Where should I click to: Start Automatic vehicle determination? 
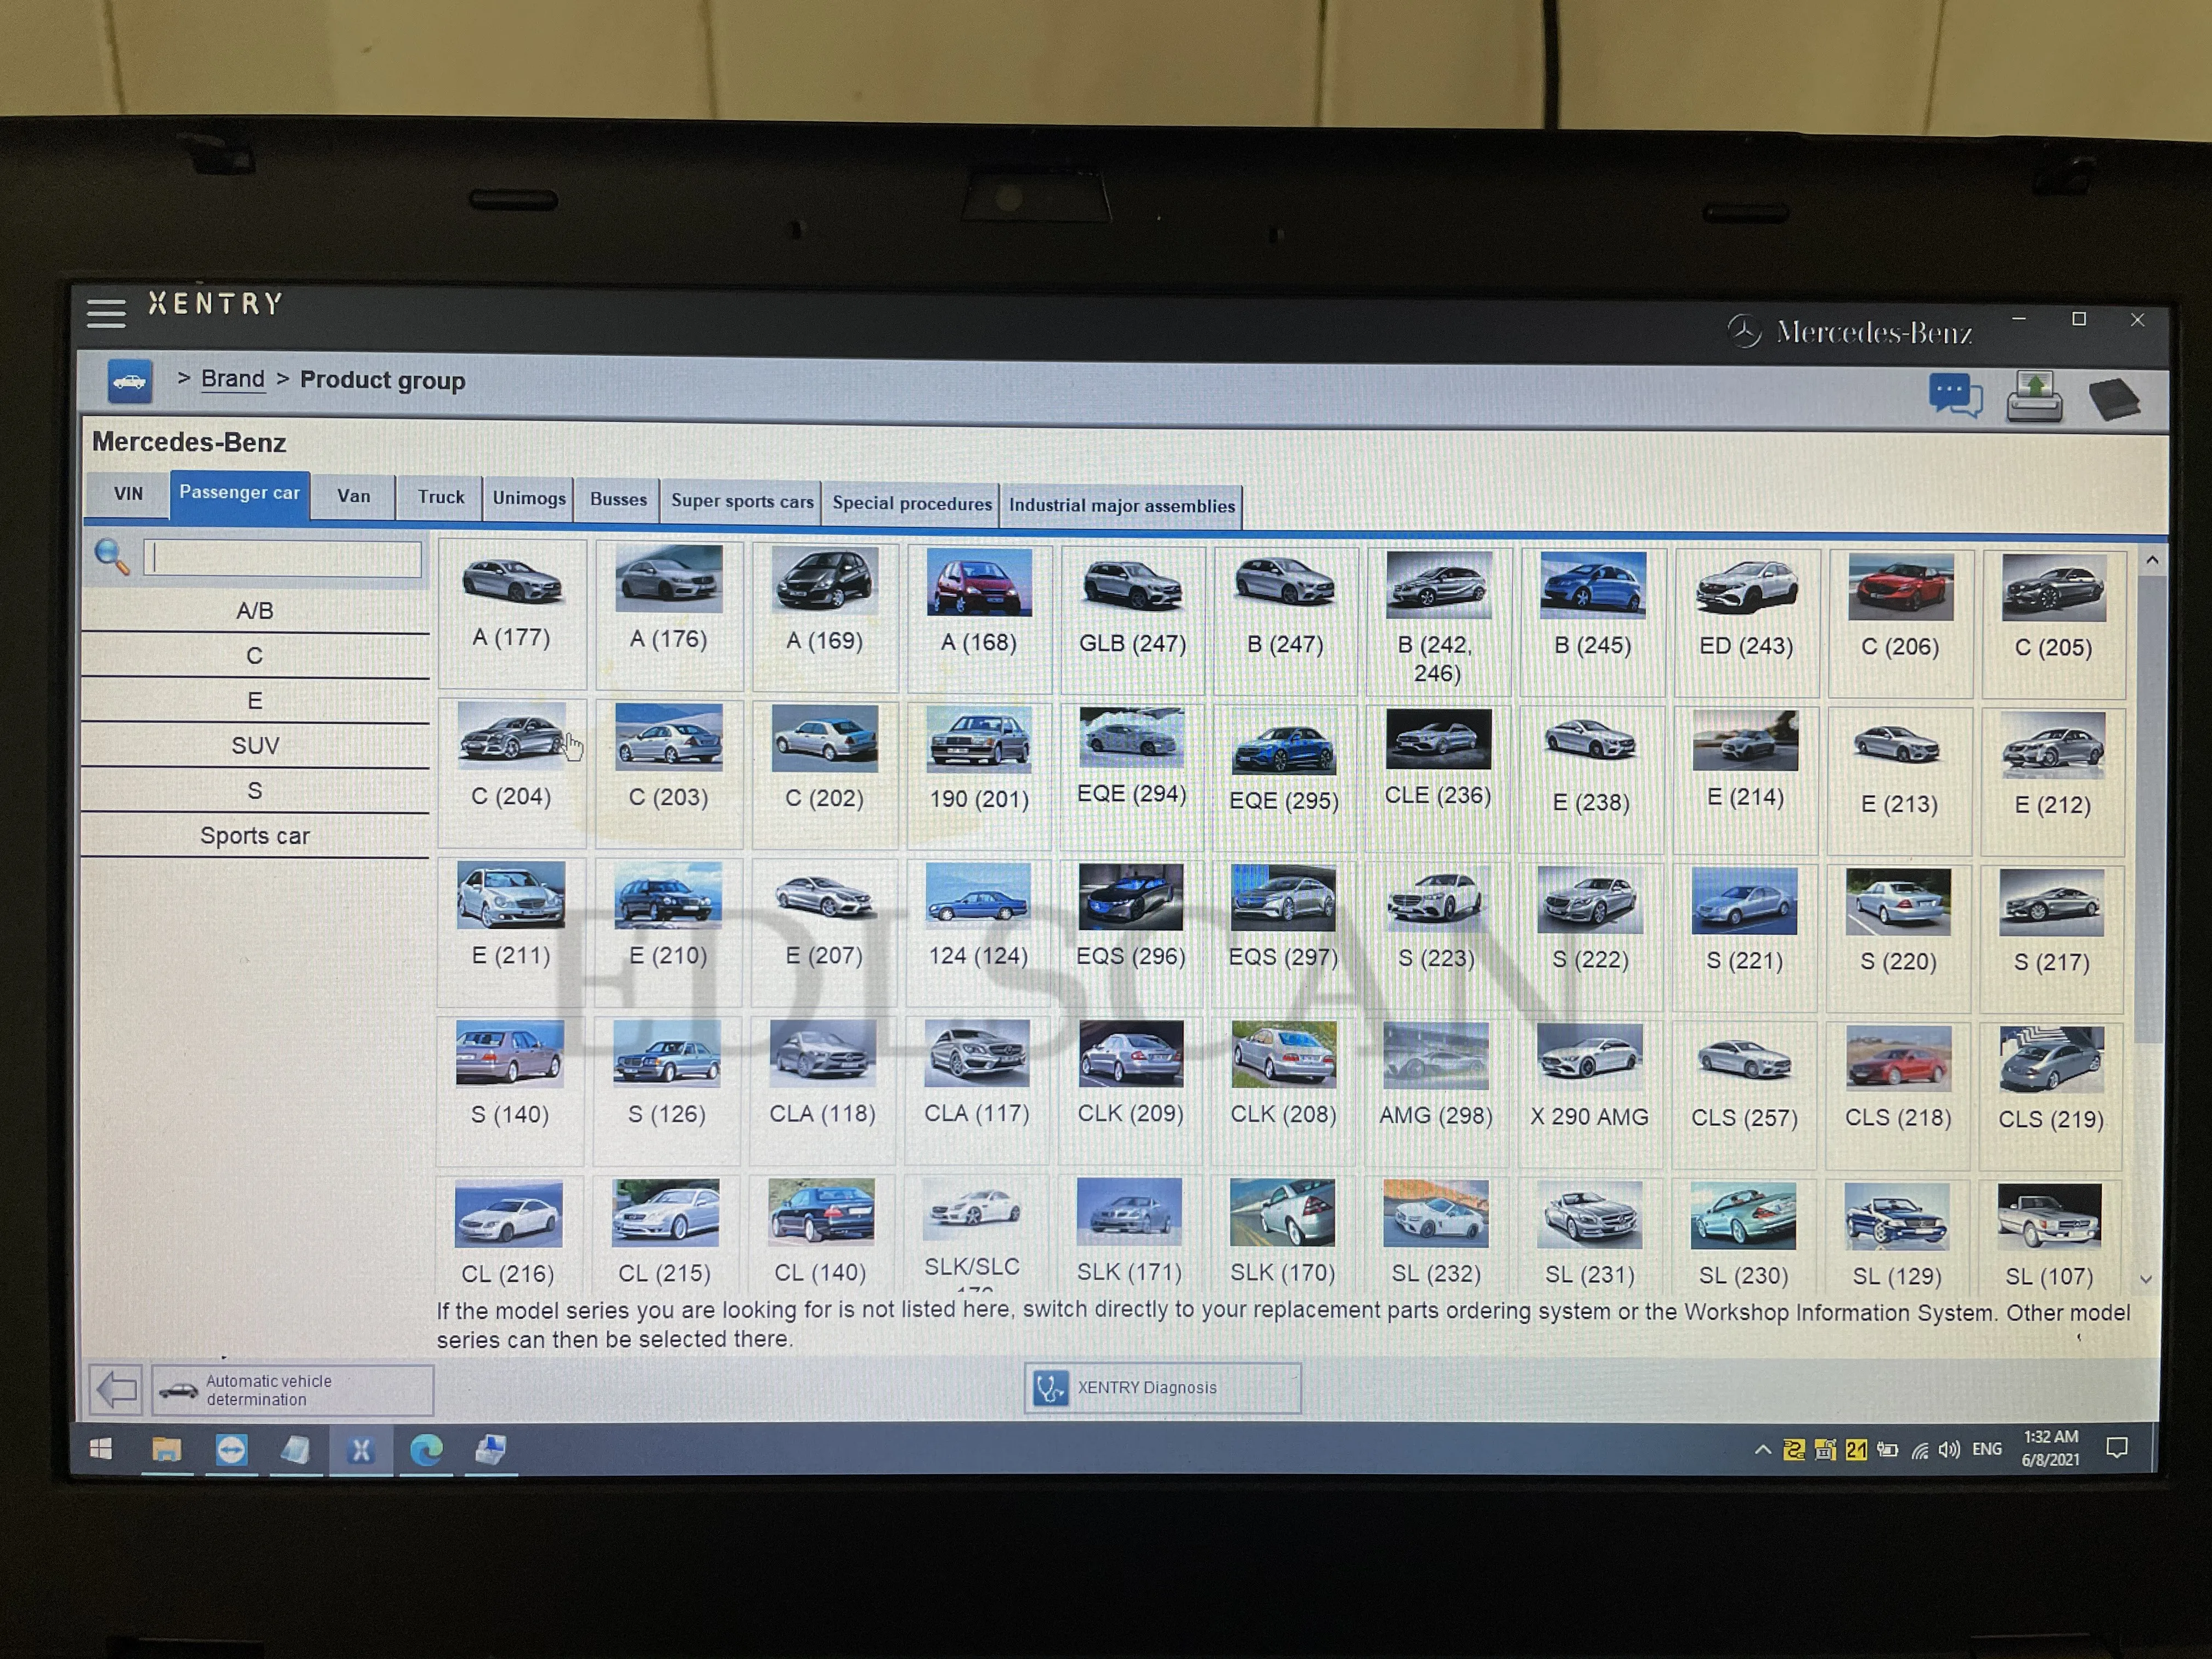tap(292, 1390)
